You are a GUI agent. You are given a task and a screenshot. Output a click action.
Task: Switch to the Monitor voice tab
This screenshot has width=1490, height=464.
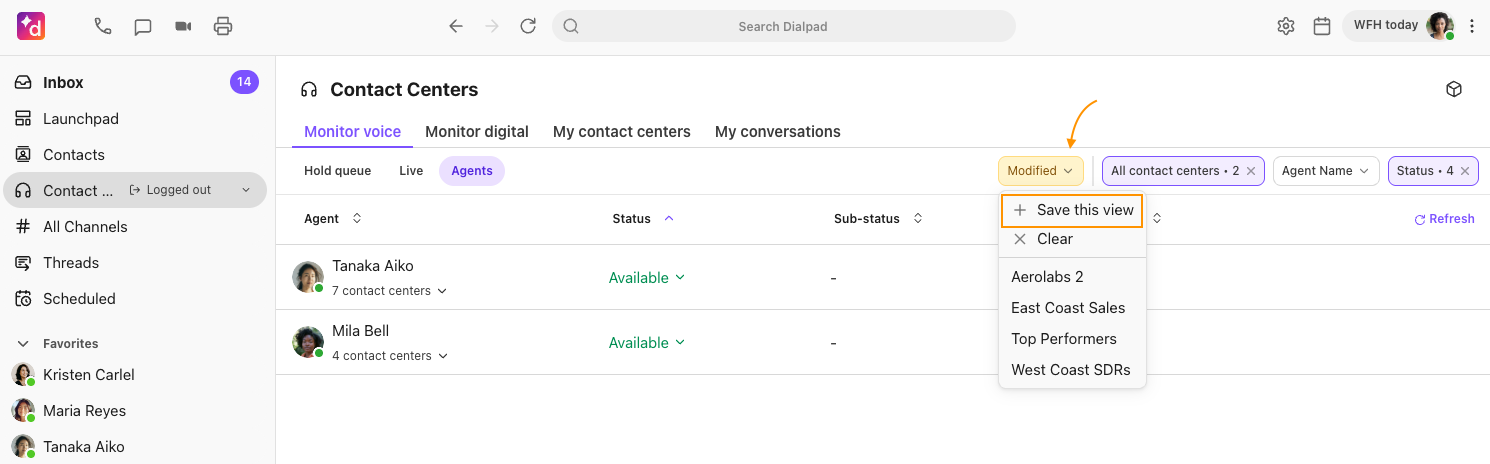(x=352, y=132)
